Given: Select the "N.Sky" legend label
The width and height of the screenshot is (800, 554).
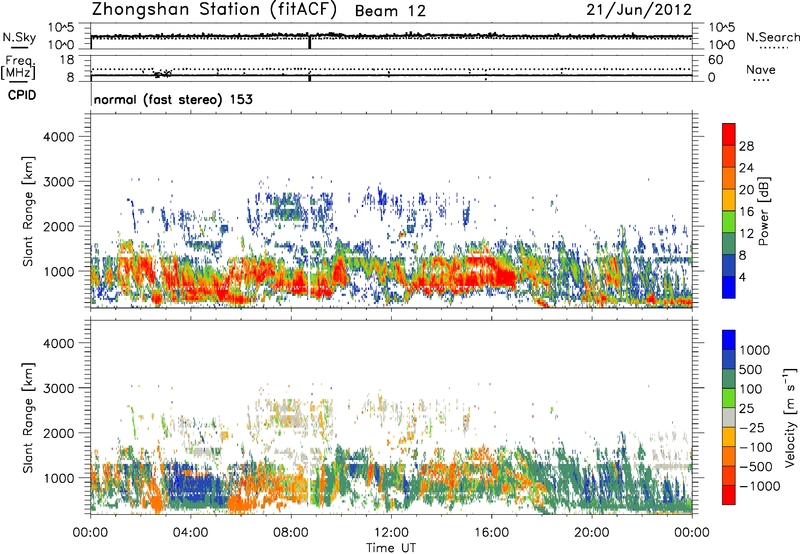Looking at the screenshot, I should click(19, 37).
